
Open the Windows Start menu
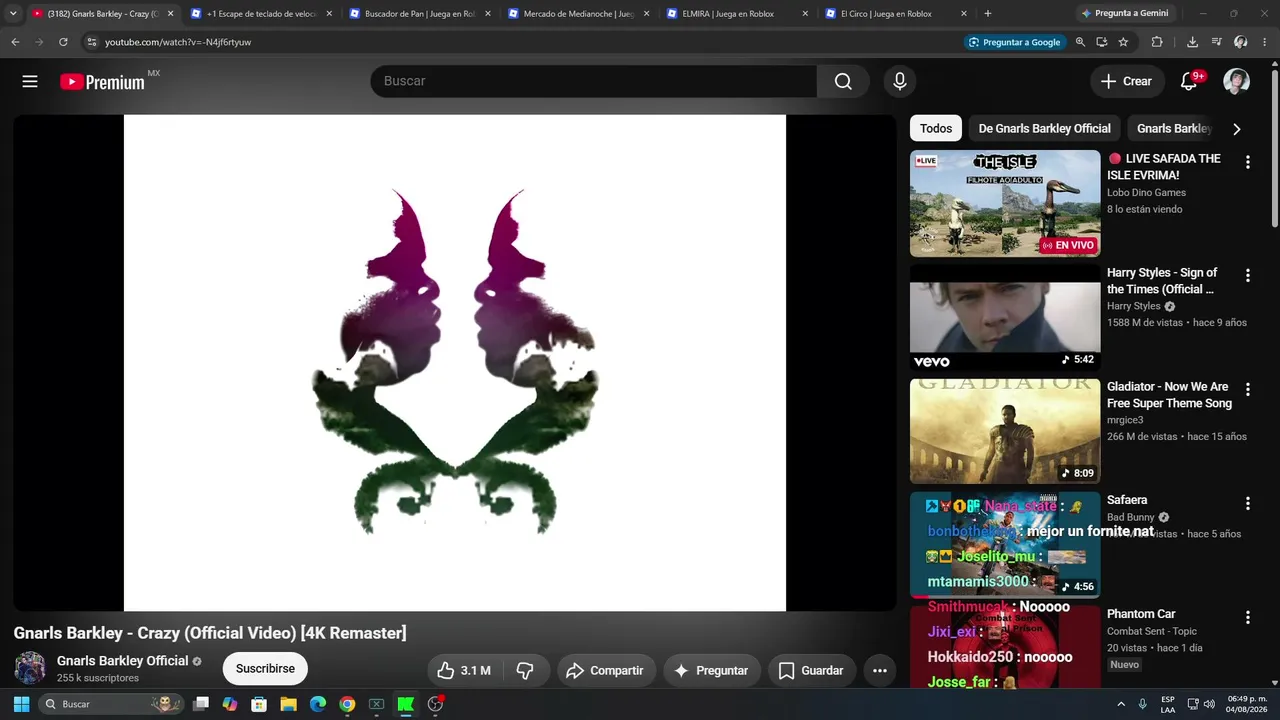(x=21, y=704)
